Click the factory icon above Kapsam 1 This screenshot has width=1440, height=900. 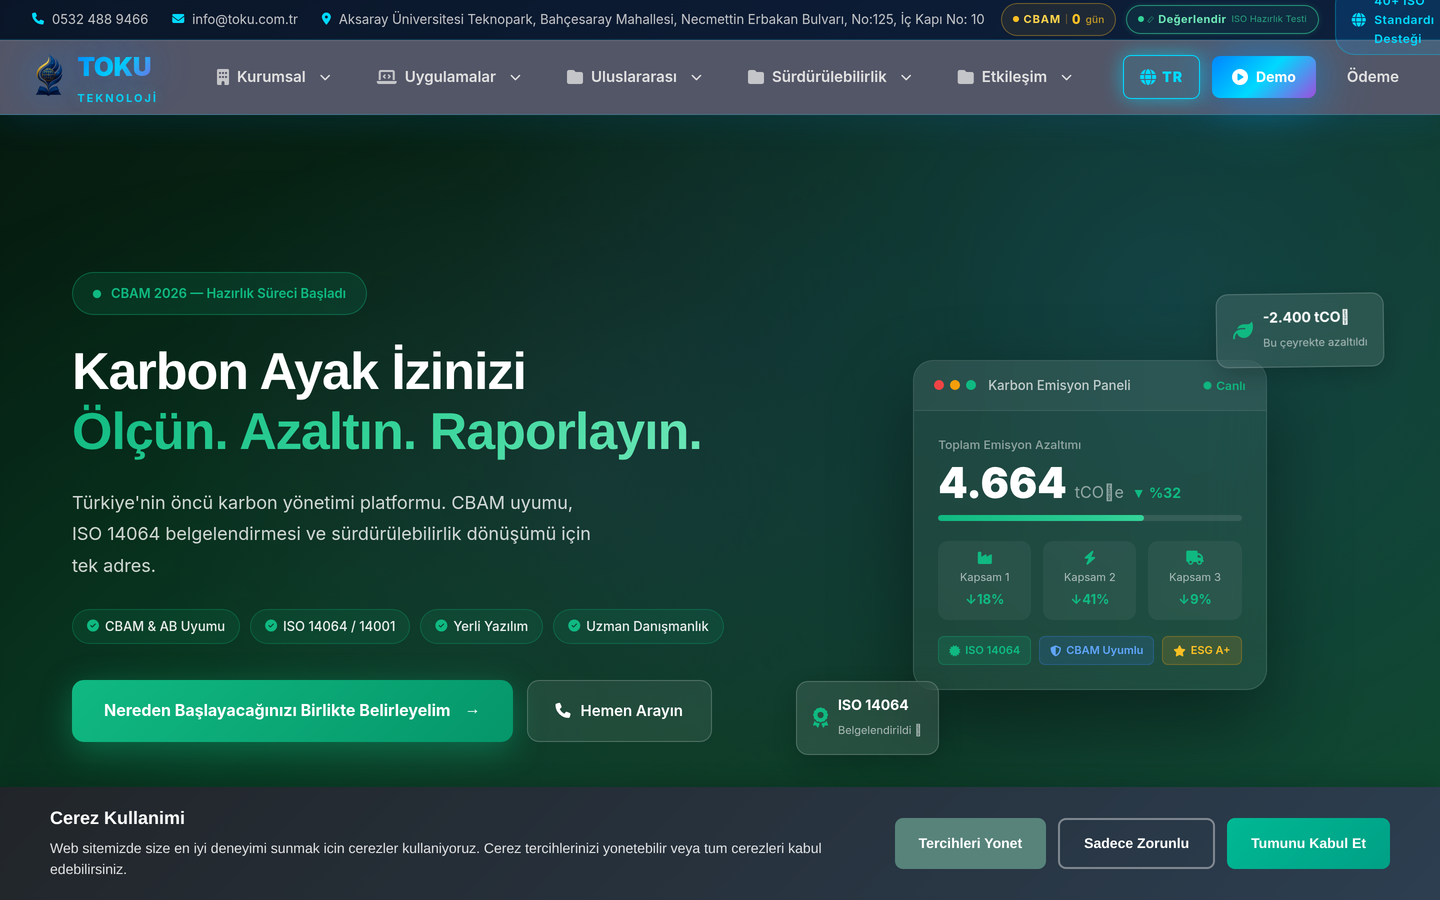(x=985, y=558)
